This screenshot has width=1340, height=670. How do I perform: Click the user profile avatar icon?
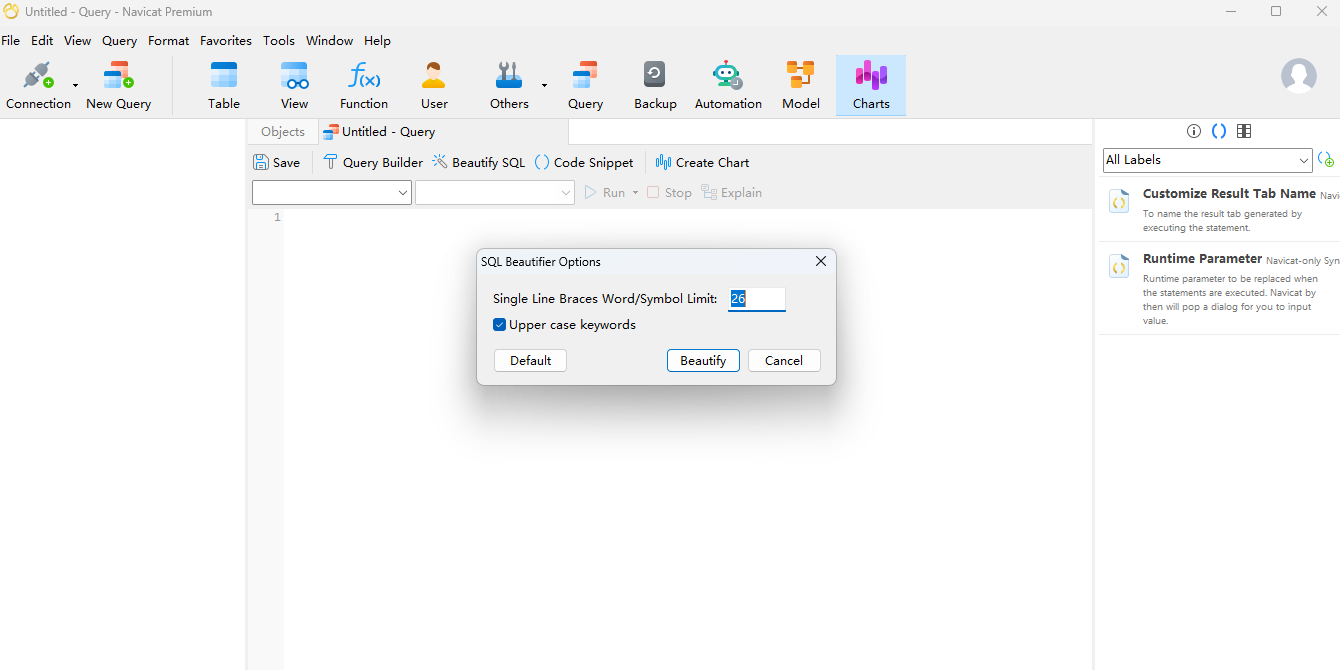1299,76
